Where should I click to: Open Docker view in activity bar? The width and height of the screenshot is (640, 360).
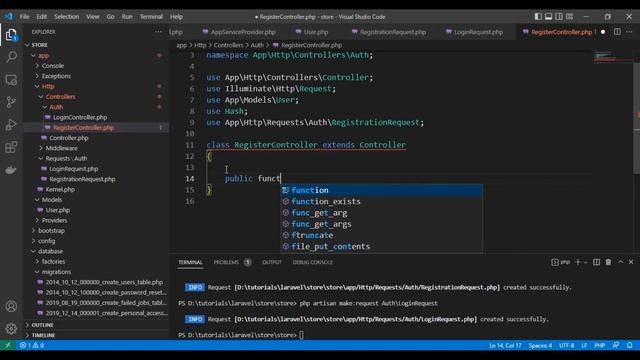click(x=11, y=169)
